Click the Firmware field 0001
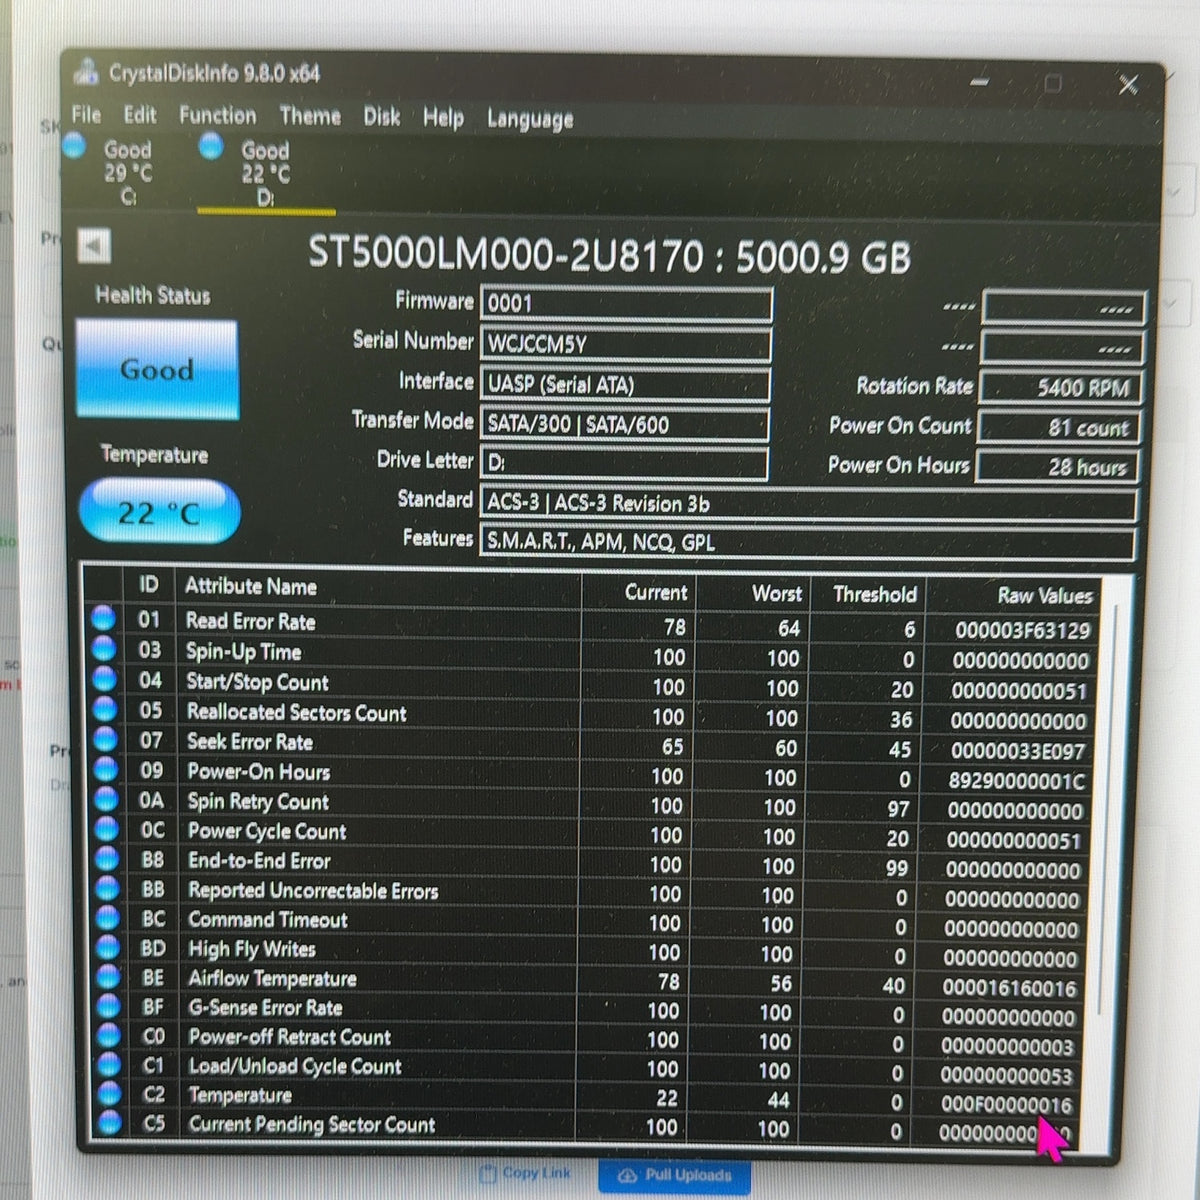Screen dimensions: 1200x1200 [626, 304]
